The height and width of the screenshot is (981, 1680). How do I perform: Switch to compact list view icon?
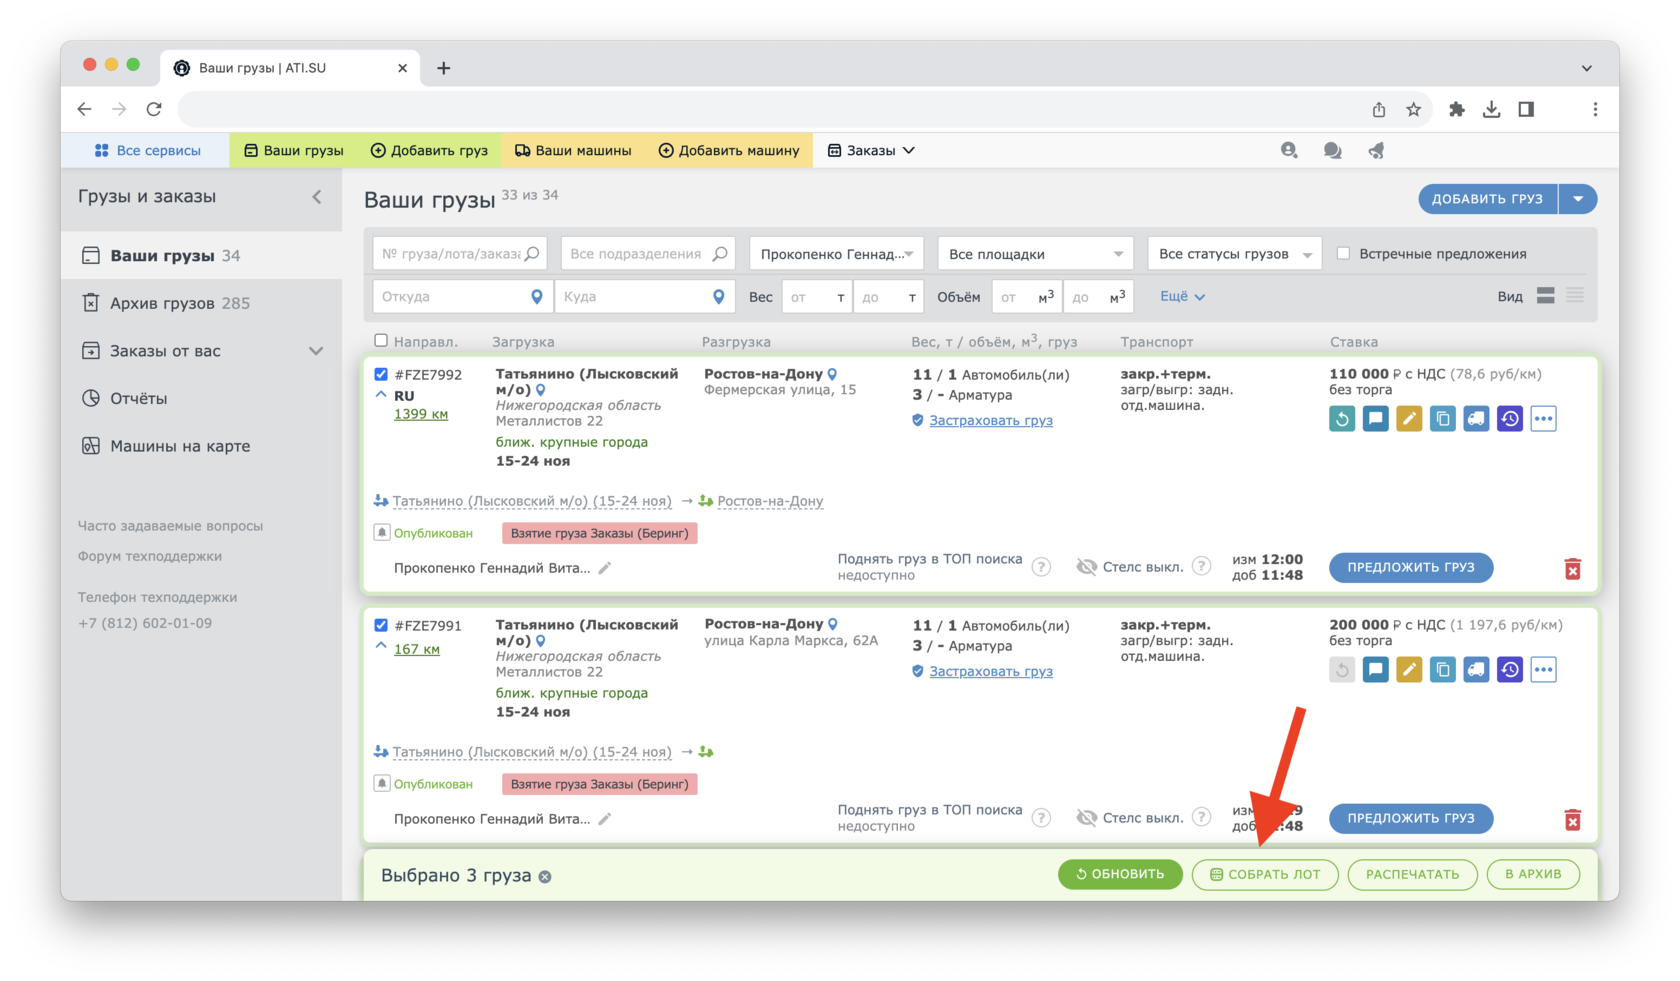1575,296
